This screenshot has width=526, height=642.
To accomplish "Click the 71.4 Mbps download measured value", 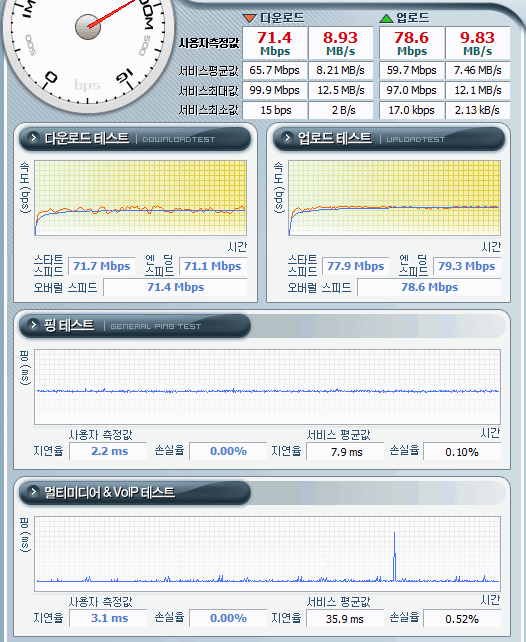I will coord(275,43).
